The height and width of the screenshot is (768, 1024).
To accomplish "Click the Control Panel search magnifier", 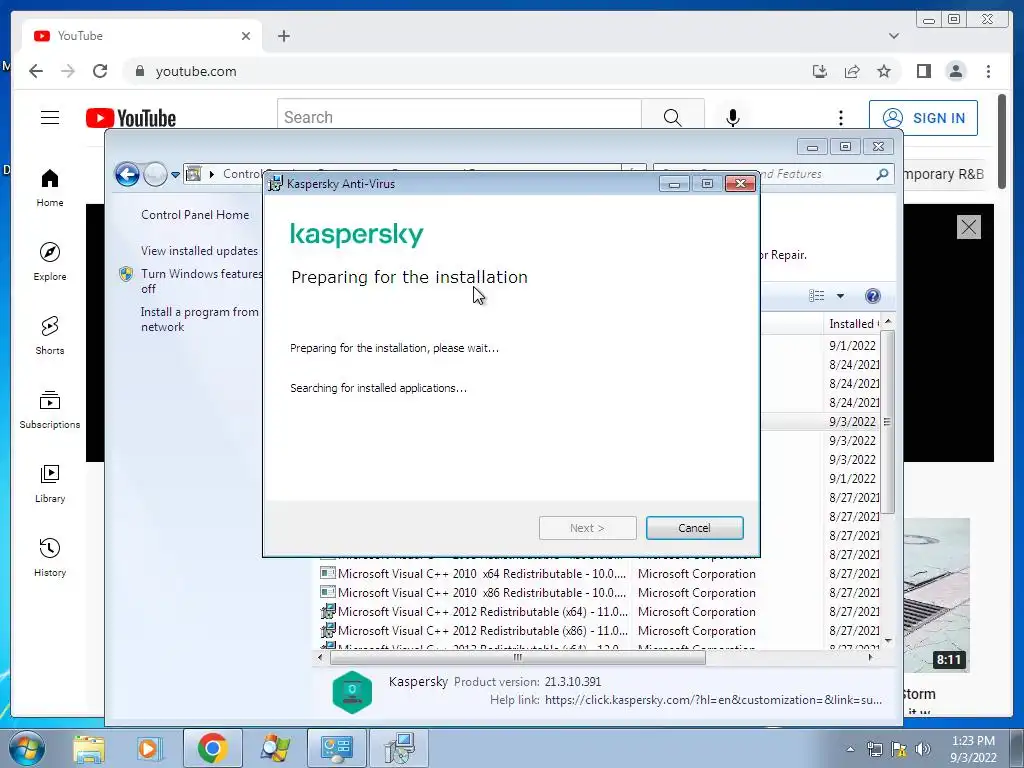I will [x=882, y=174].
